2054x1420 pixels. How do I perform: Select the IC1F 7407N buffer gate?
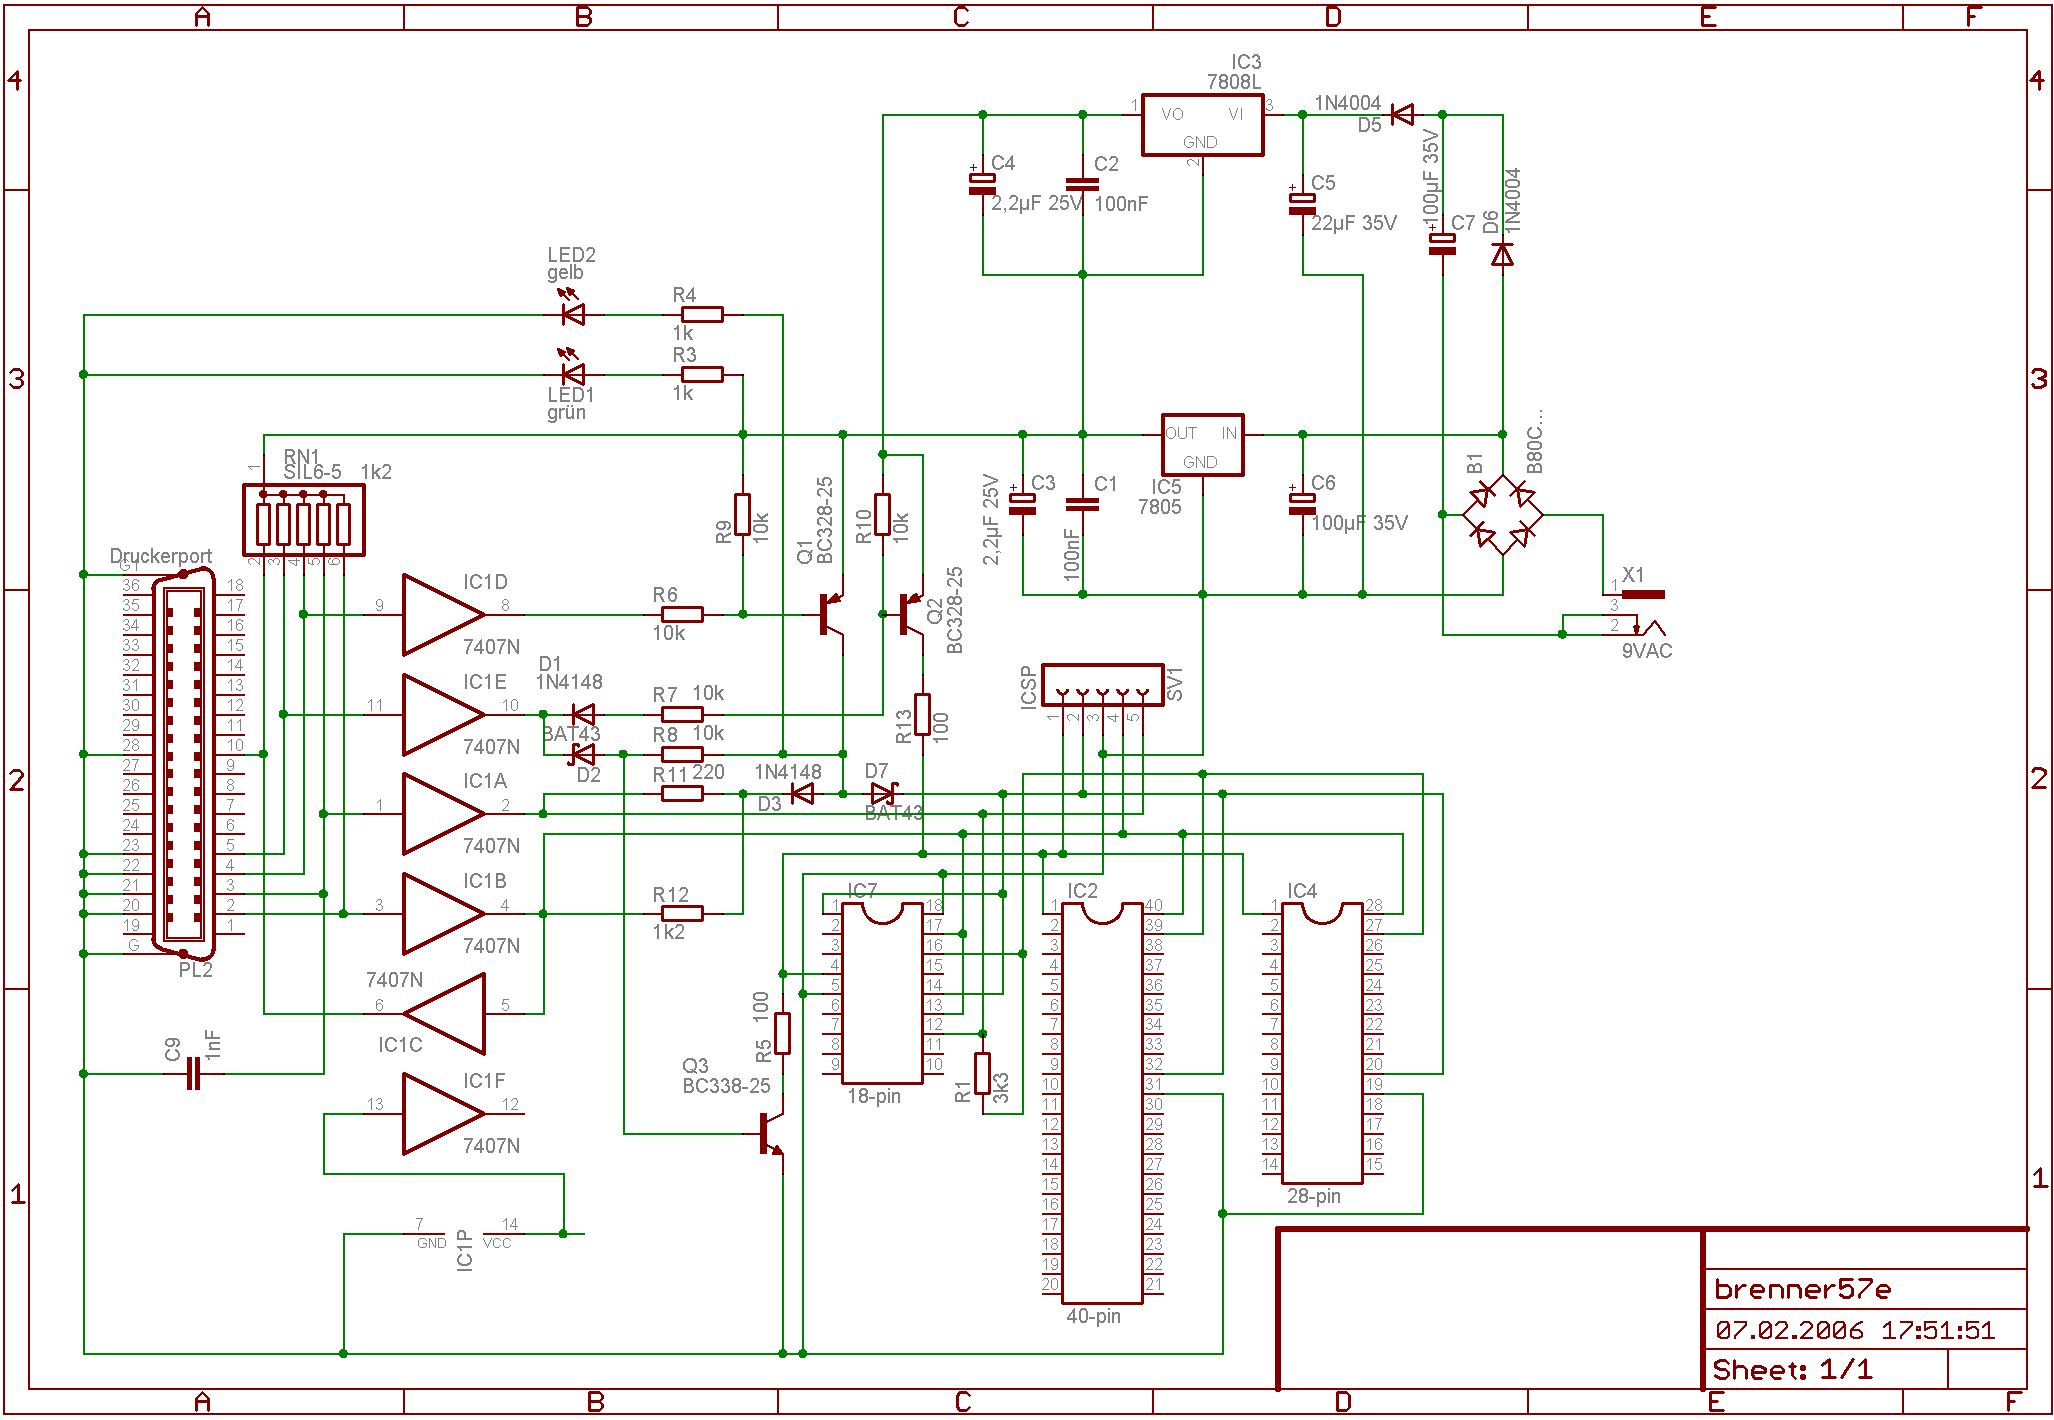click(440, 1113)
